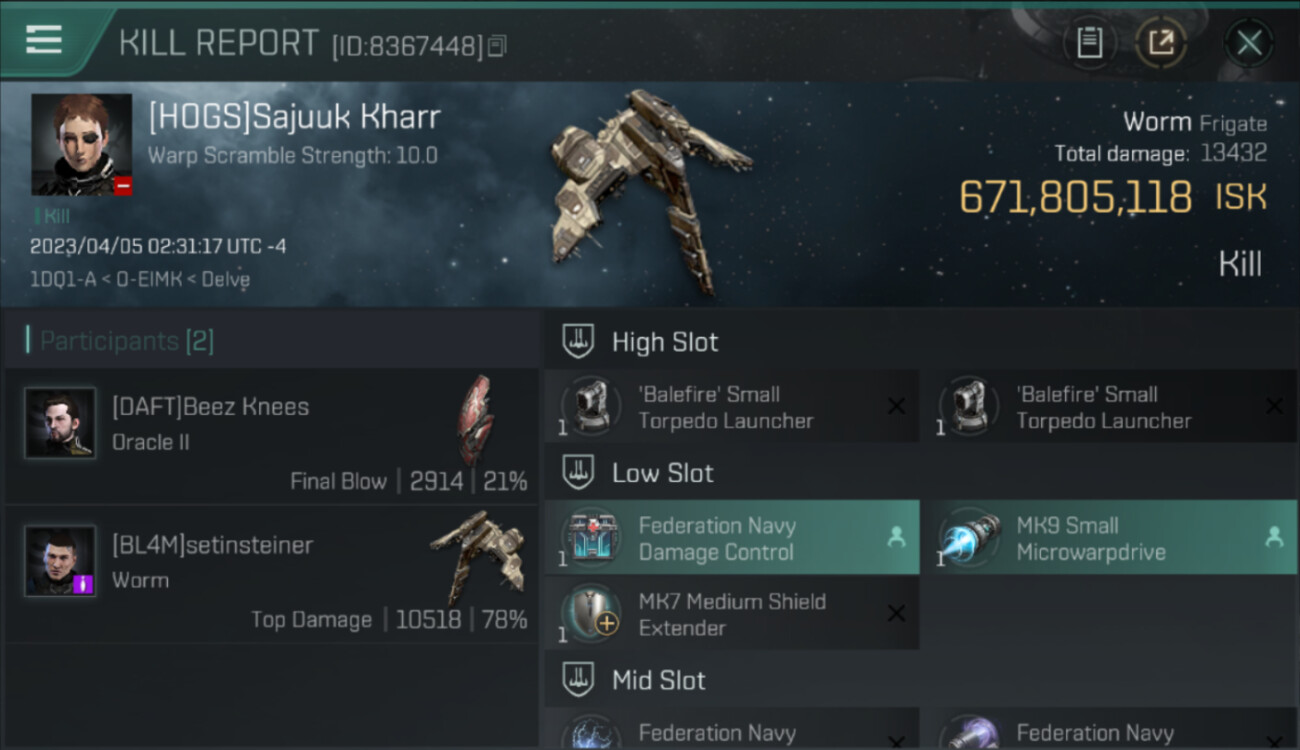
Task: Click the X mark on Shield Extender
Action: (896, 614)
